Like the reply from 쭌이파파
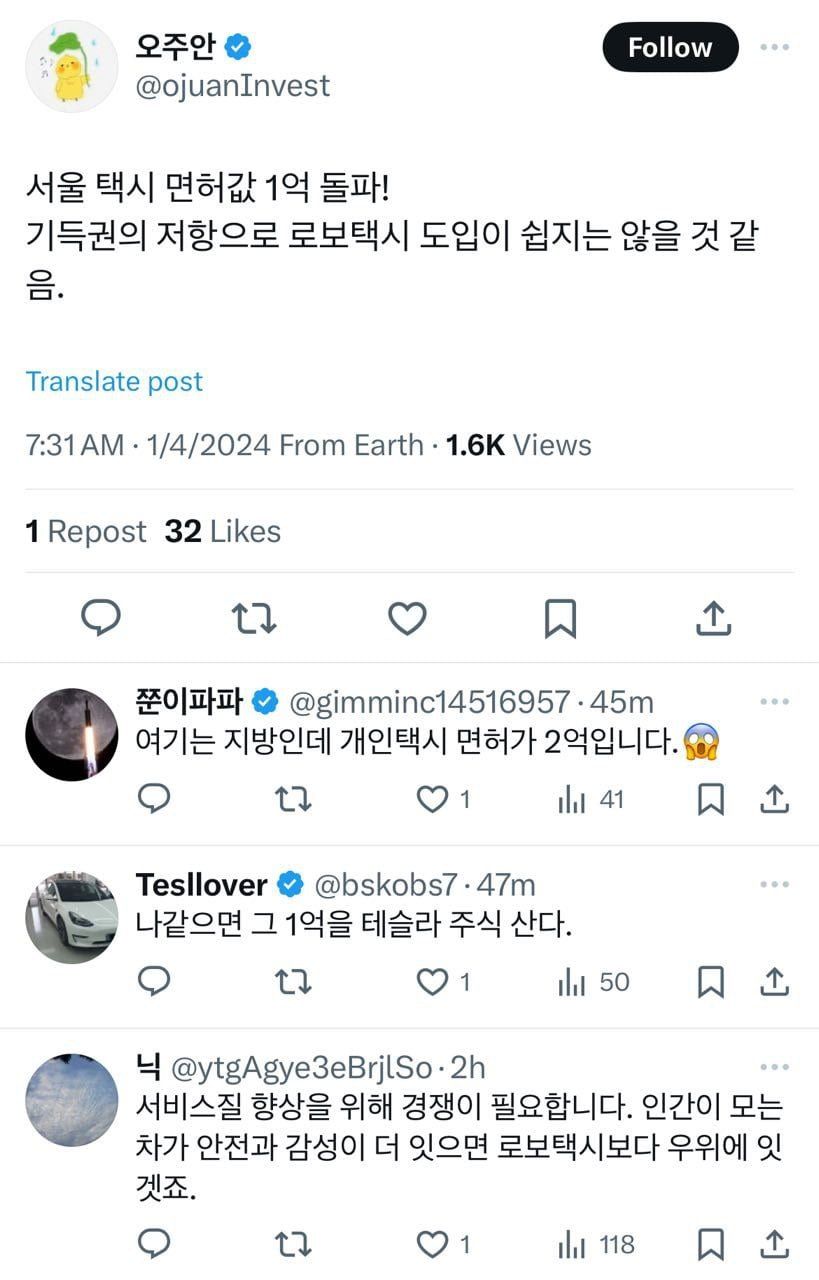819x1280 pixels. pyautogui.click(x=443, y=799)
